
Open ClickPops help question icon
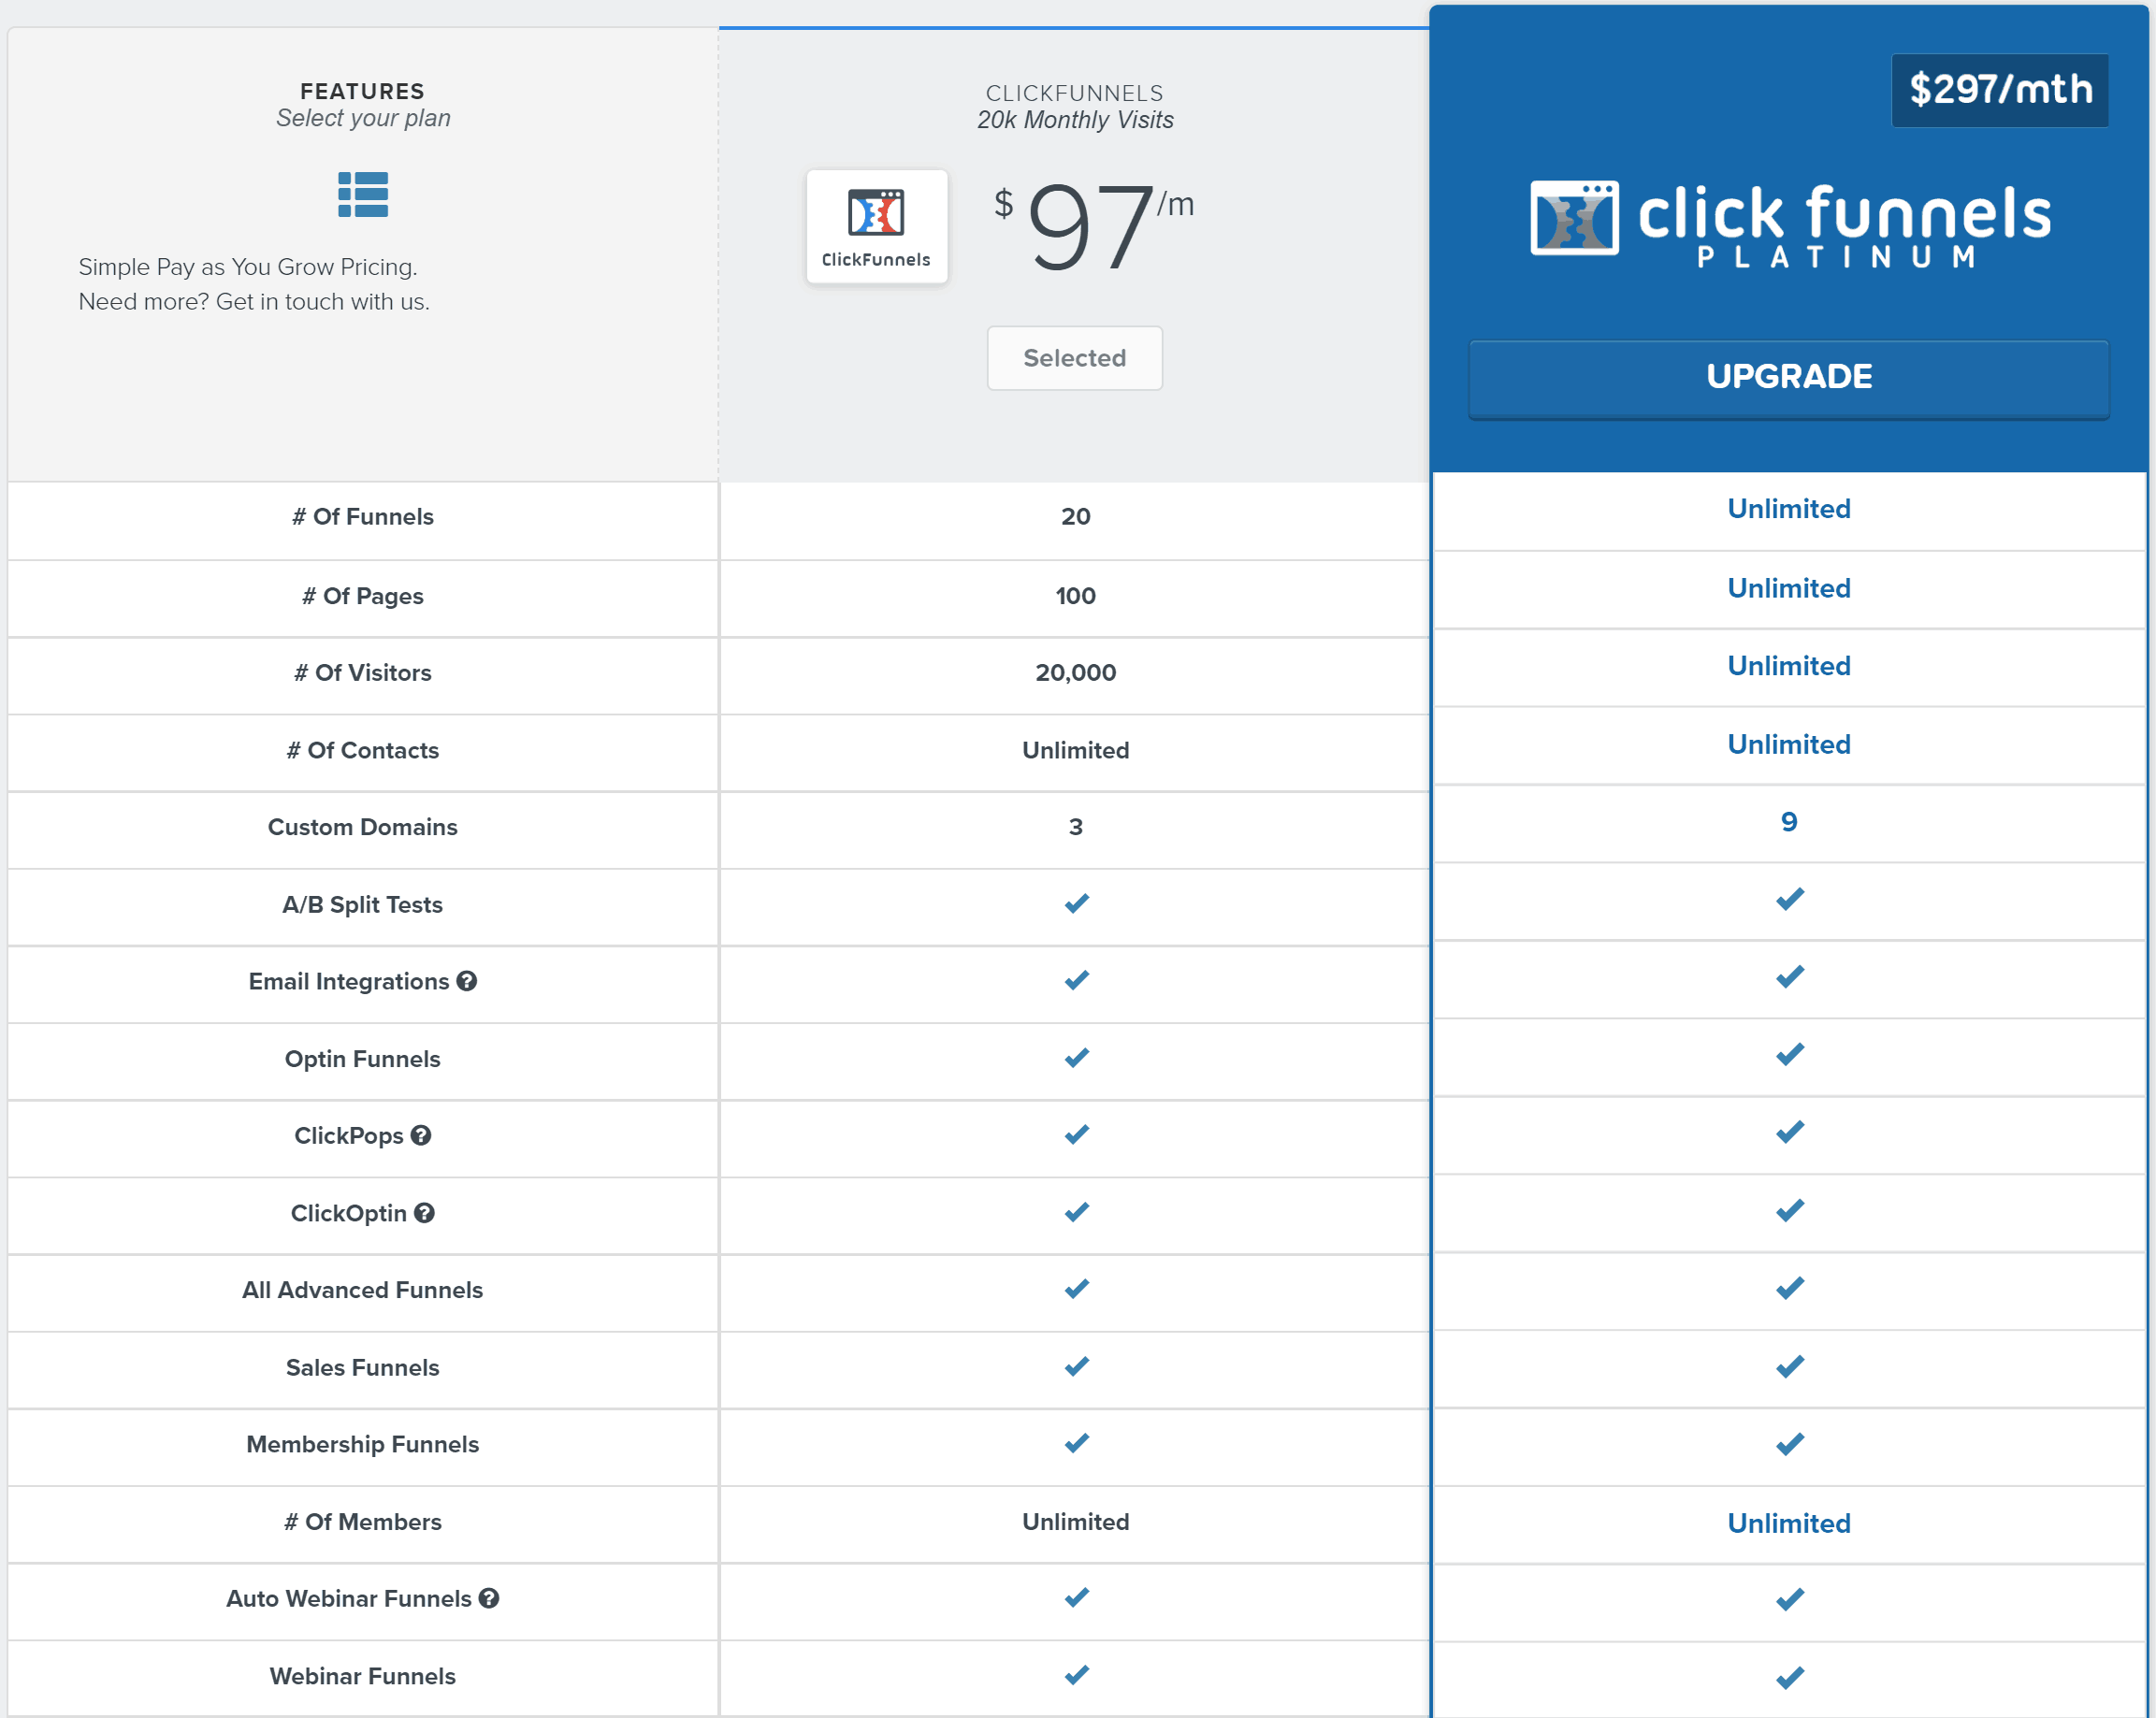pyautogui.click(x=421, y=1135)
